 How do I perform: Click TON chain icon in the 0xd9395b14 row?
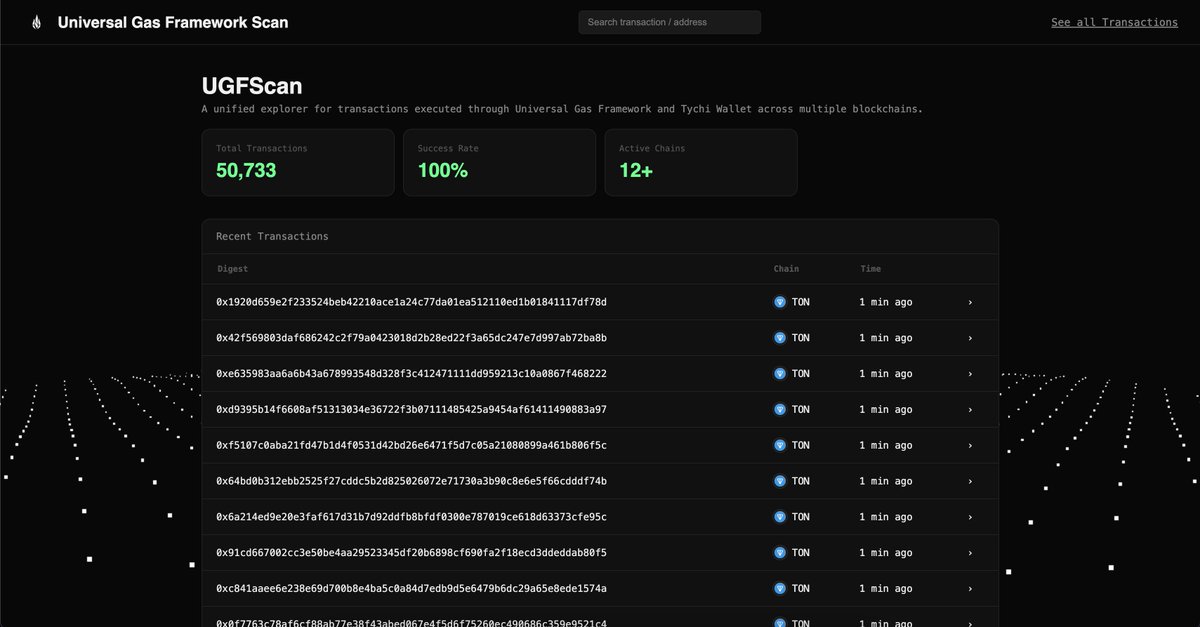[x=780, y=409]
